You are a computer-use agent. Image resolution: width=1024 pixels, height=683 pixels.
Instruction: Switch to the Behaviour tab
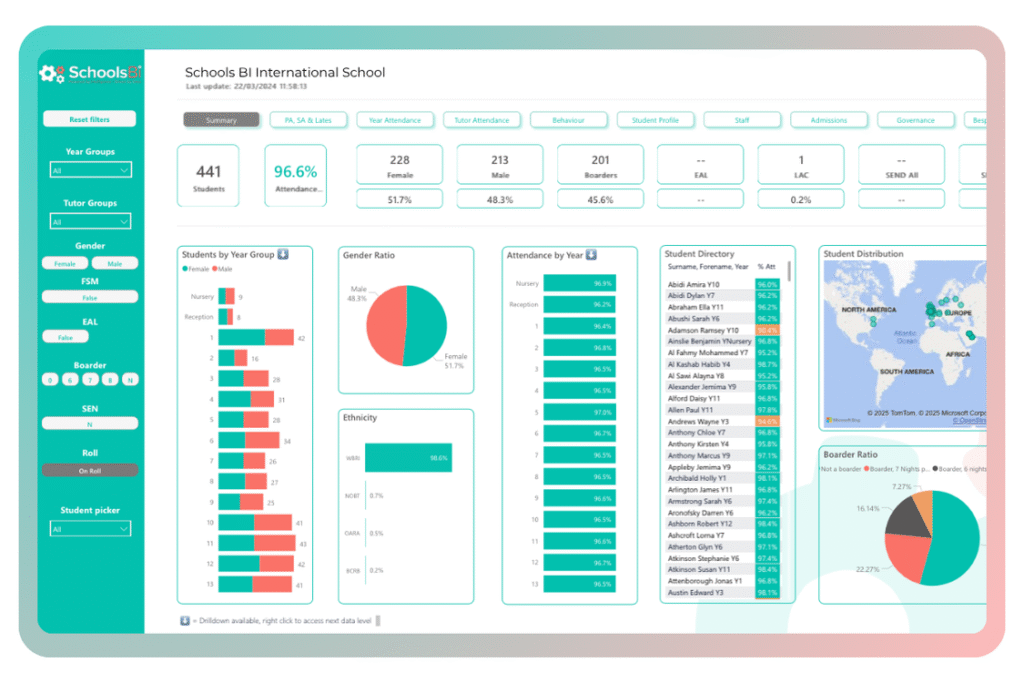(x=569, y=120)
